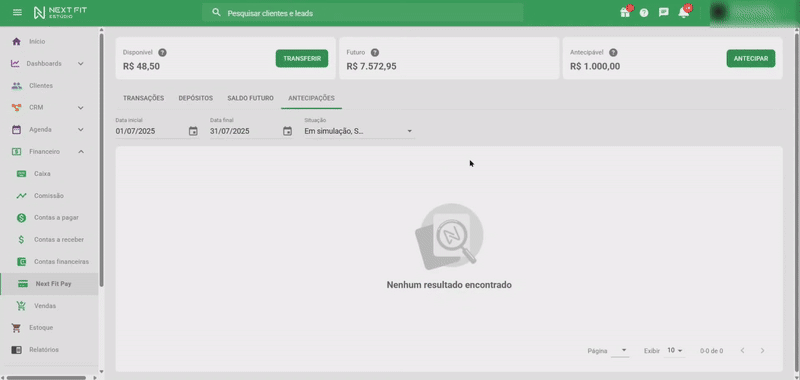
Task: Click the Transferir button
Action: click(x=302, y=59)
